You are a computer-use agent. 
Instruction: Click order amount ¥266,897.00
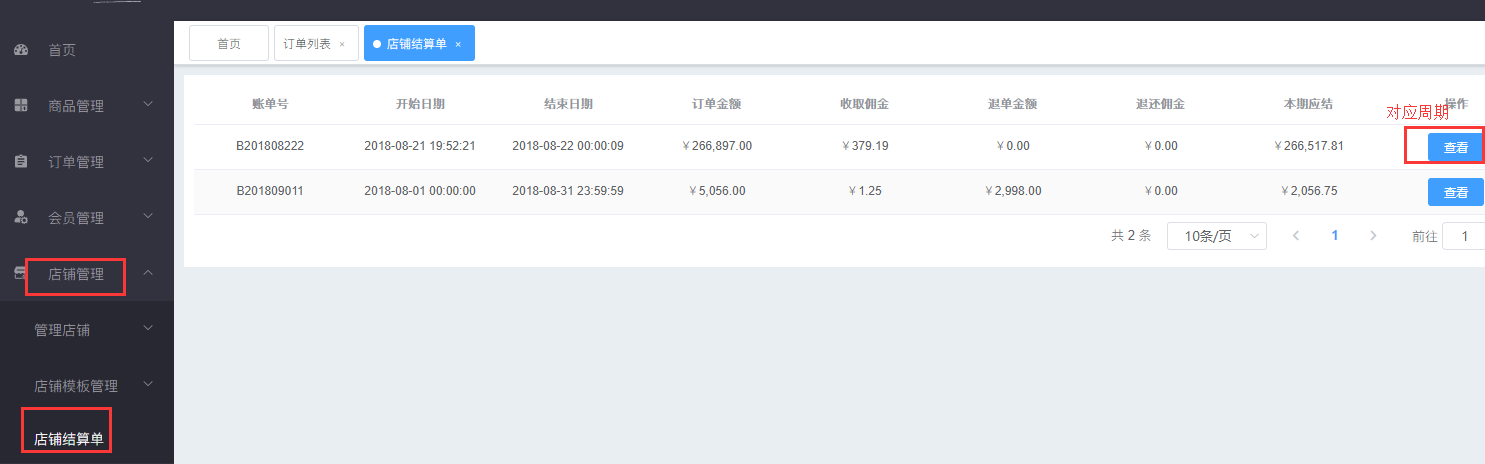click(716, 146)
